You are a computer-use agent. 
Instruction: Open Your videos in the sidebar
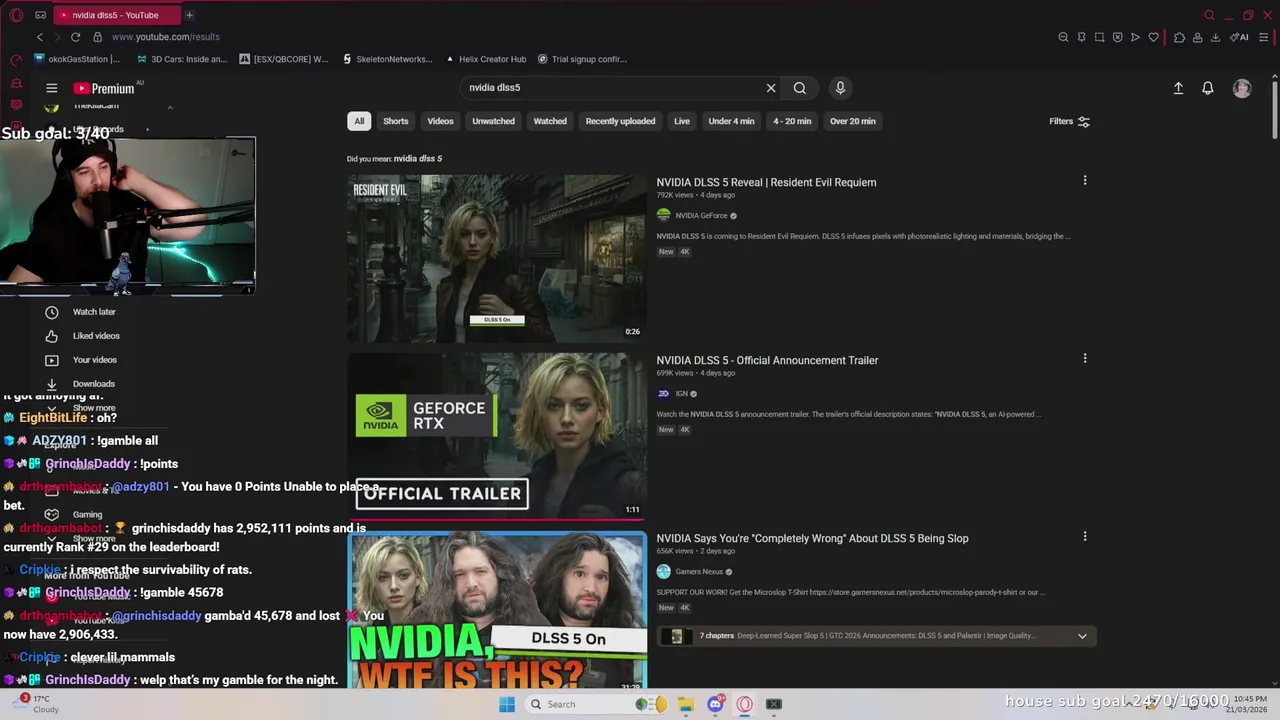tap(95, 360)
